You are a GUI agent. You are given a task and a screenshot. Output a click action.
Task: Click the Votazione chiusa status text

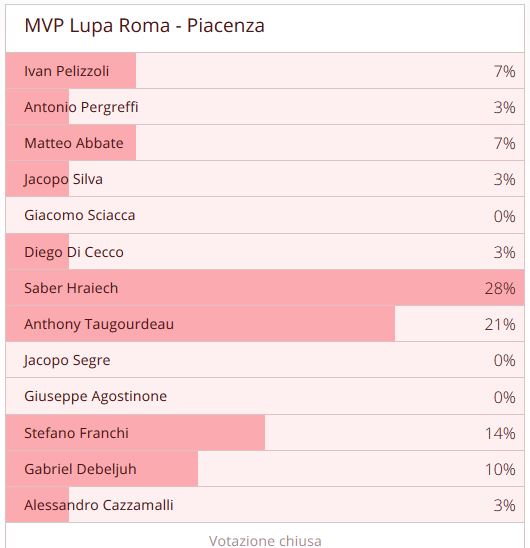pos(265,541)
